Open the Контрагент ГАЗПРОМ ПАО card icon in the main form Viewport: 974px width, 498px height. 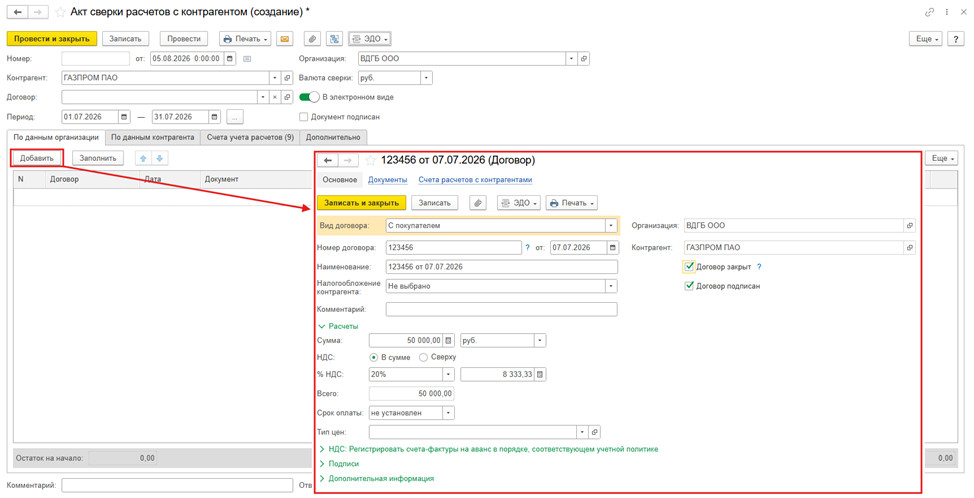pos(287,78)
